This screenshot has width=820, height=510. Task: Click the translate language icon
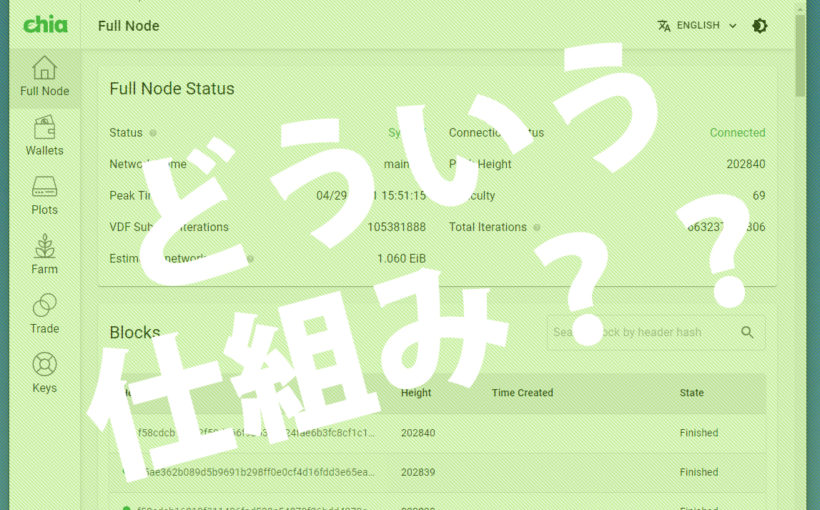[664, 26]
